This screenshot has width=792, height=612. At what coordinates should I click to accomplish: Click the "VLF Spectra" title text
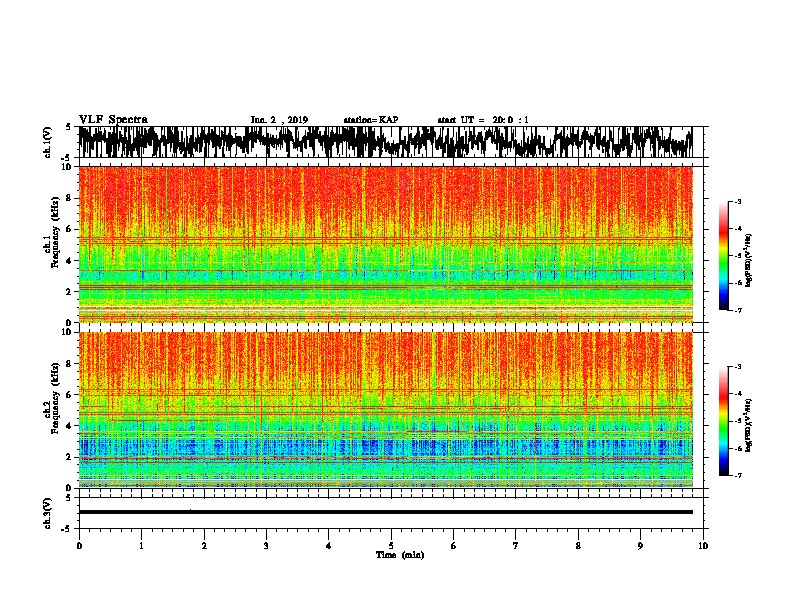click(113, 120)
